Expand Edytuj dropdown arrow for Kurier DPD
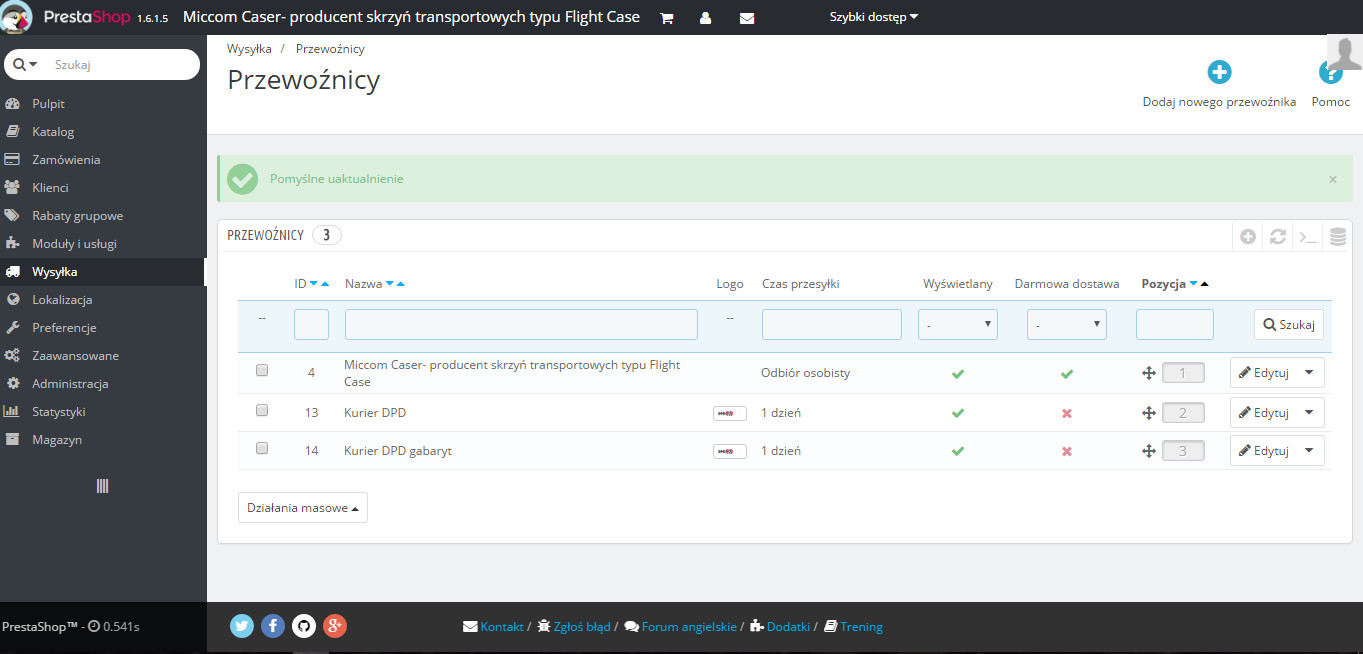1363x654 pixels. click(x=1310, y=413)
